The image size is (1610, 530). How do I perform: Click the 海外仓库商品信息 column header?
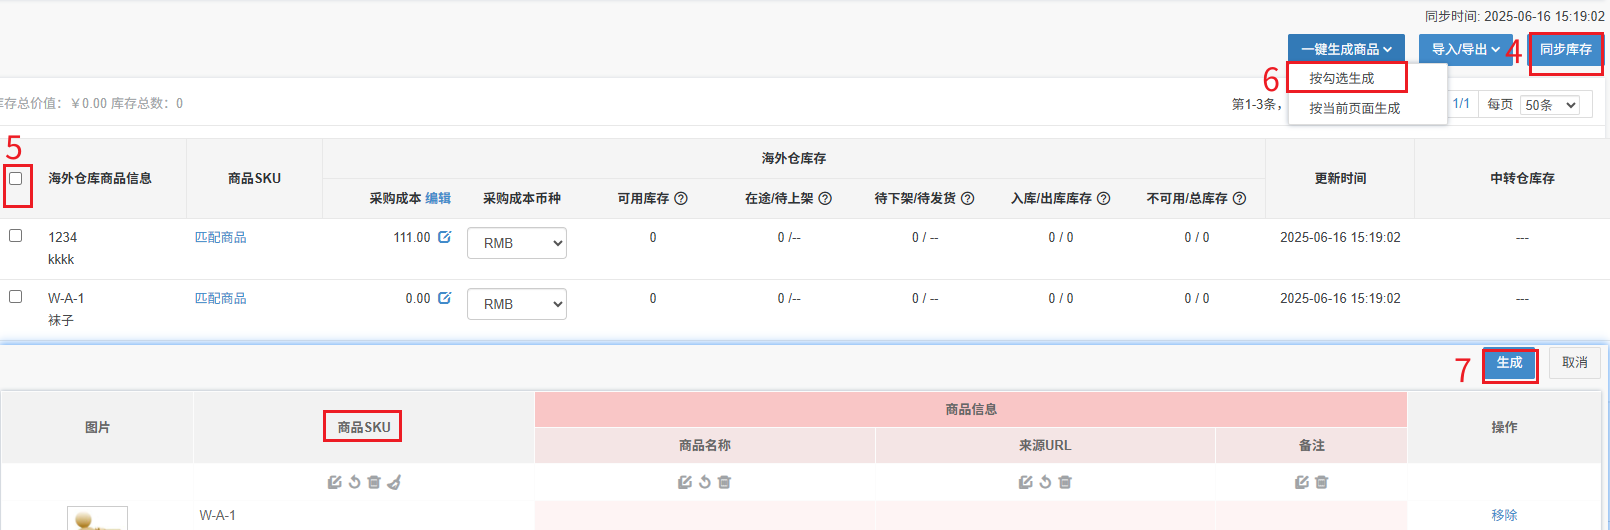[x=100, y=178]
